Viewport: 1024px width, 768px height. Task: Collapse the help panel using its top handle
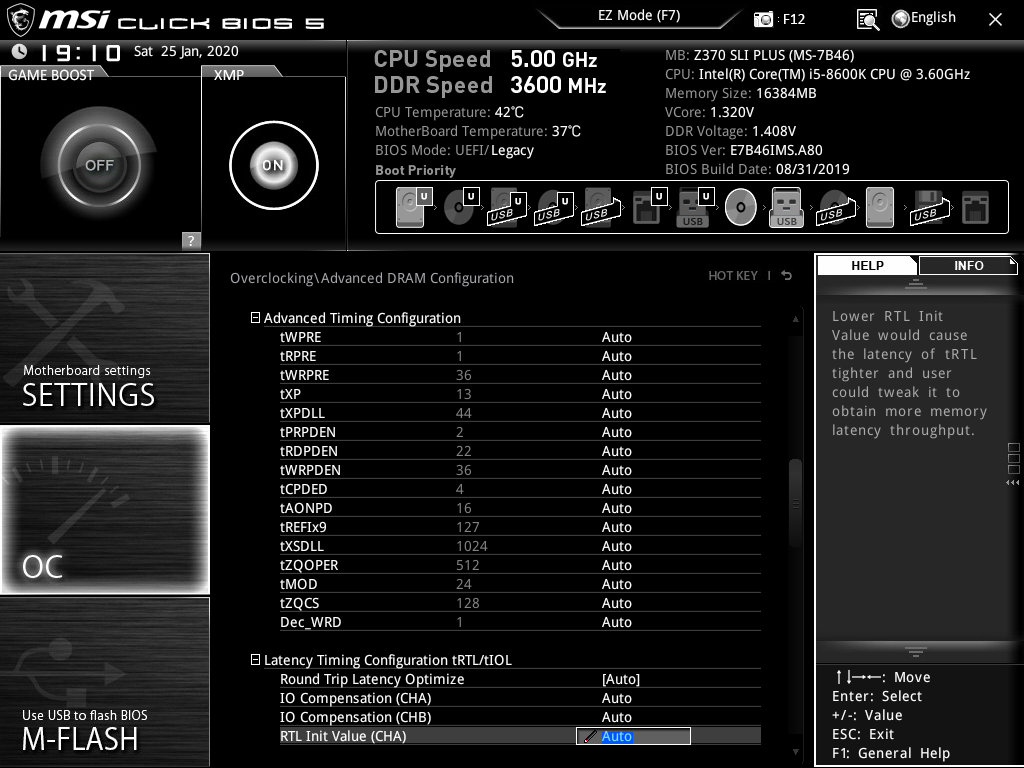click(916, 283)
